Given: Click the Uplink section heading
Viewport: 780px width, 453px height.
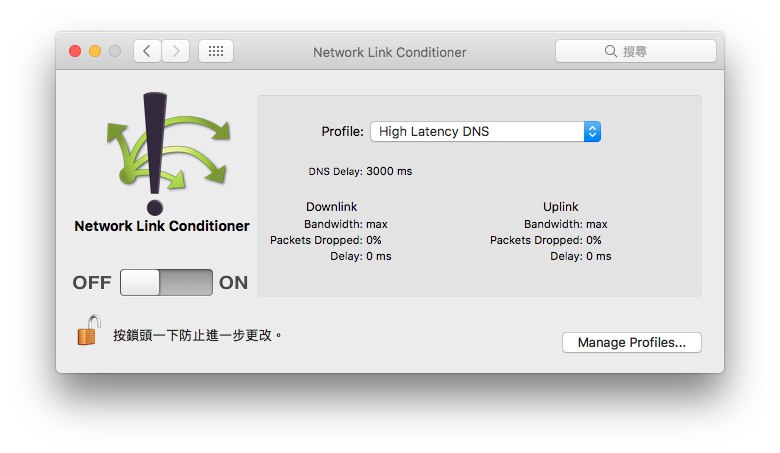Looking at the screenshot, I should click(561, 206).
